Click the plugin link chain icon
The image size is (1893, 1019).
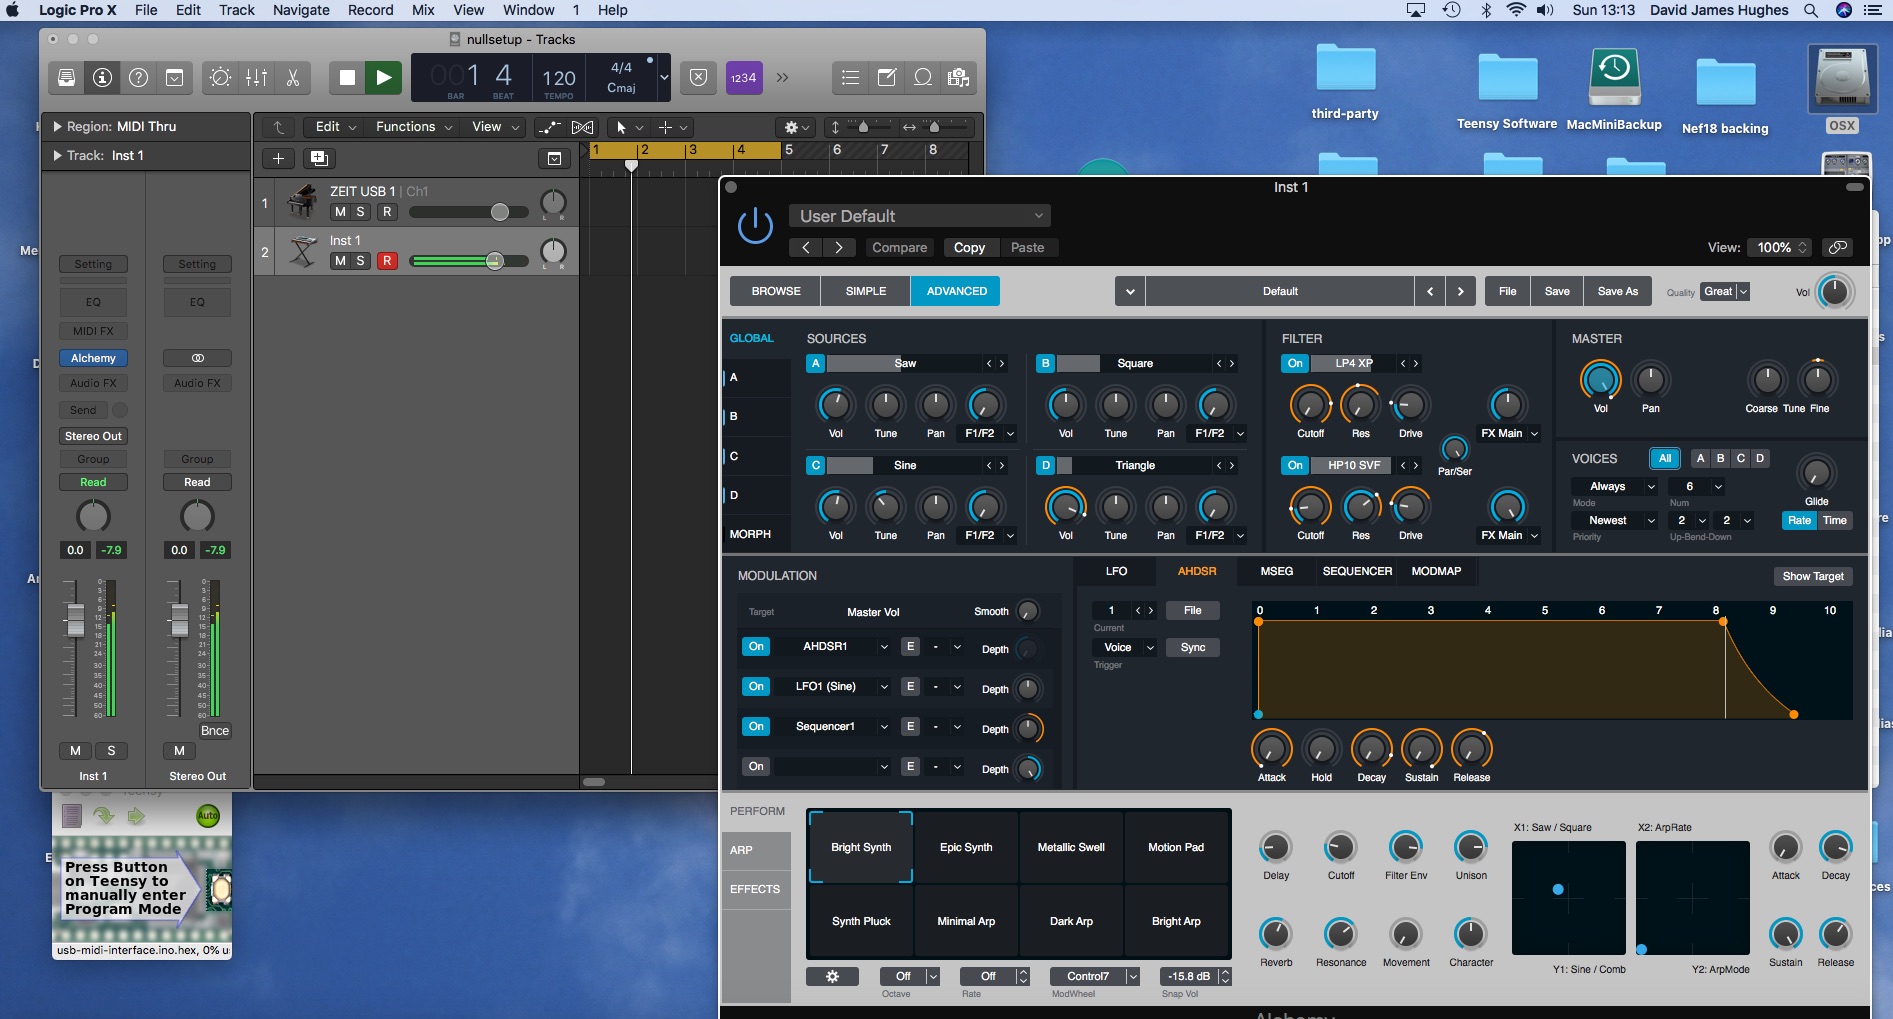1837,247
